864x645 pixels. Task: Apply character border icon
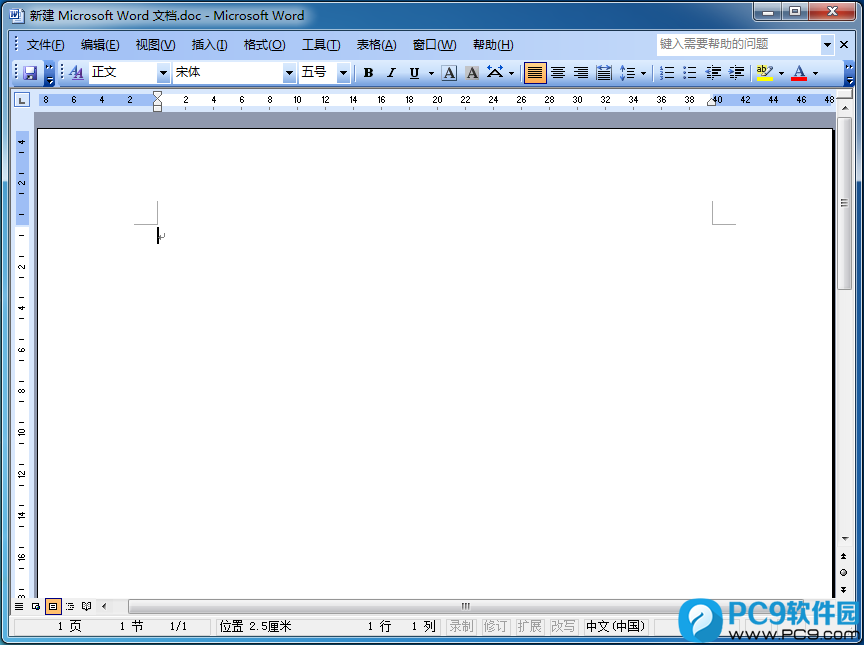click(x=449, y=73)
